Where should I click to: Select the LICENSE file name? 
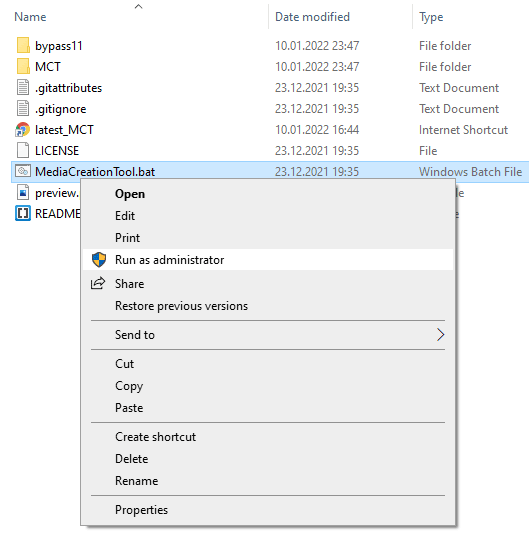point(57,151)
